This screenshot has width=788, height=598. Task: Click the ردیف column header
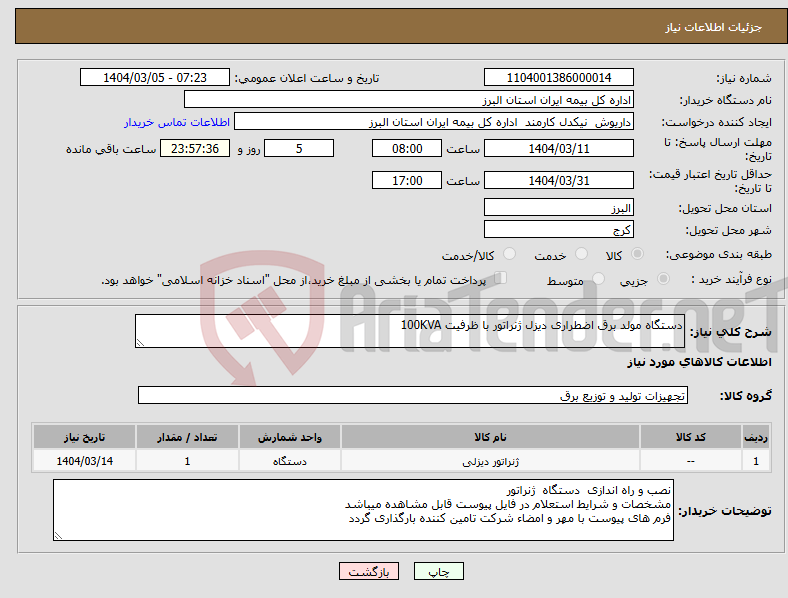point(756,437)
